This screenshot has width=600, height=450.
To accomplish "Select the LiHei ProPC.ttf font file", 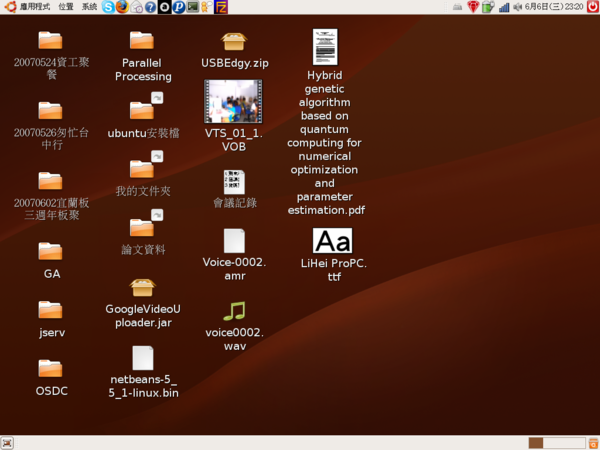I will point(333,241).
